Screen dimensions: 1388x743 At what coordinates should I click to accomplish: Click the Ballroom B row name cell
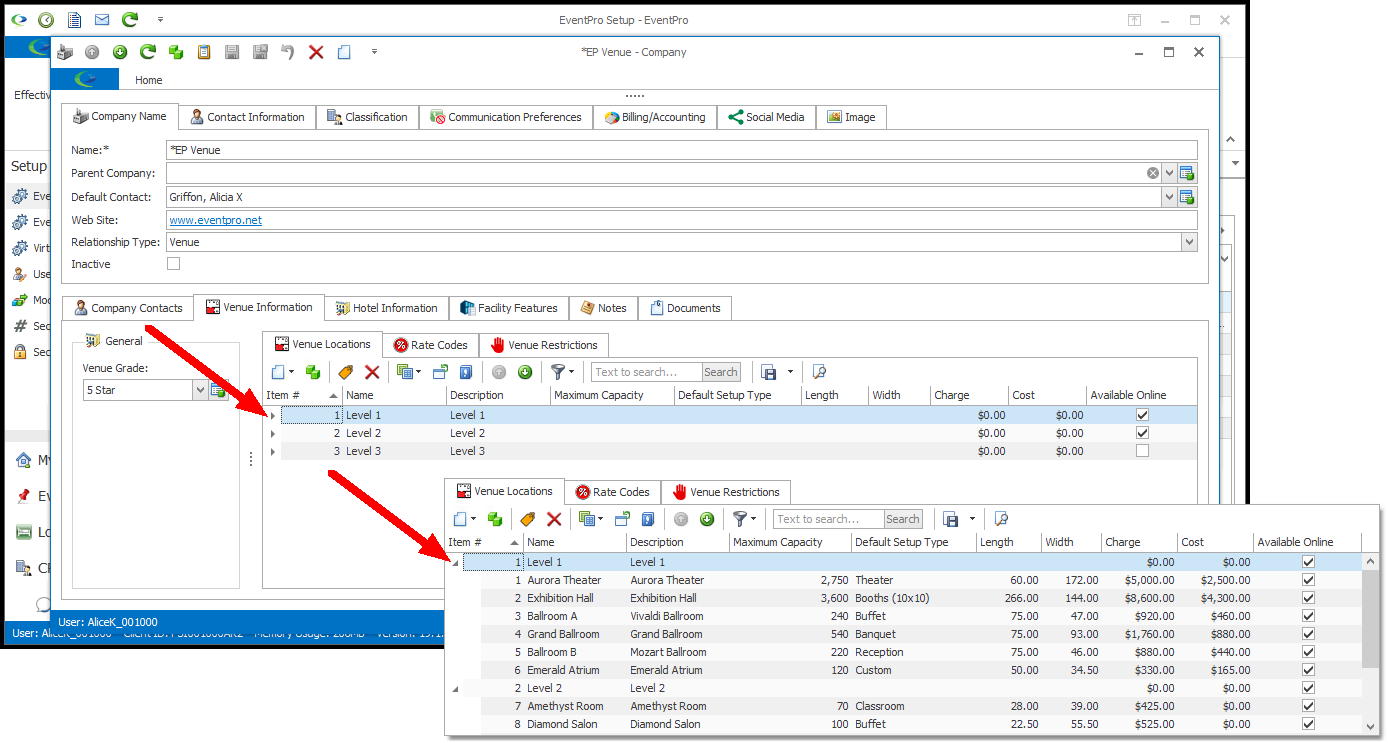click(x=576, y=652)
